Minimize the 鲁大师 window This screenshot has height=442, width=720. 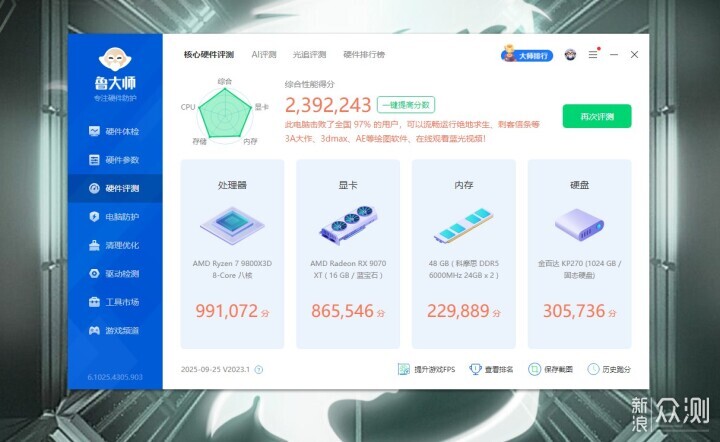[614, 55]
